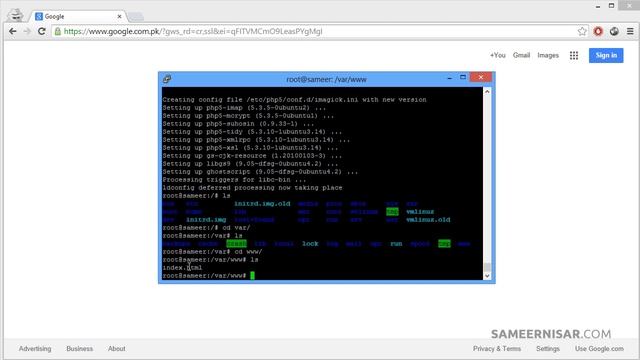Open the Gmail link

(521, 55)
